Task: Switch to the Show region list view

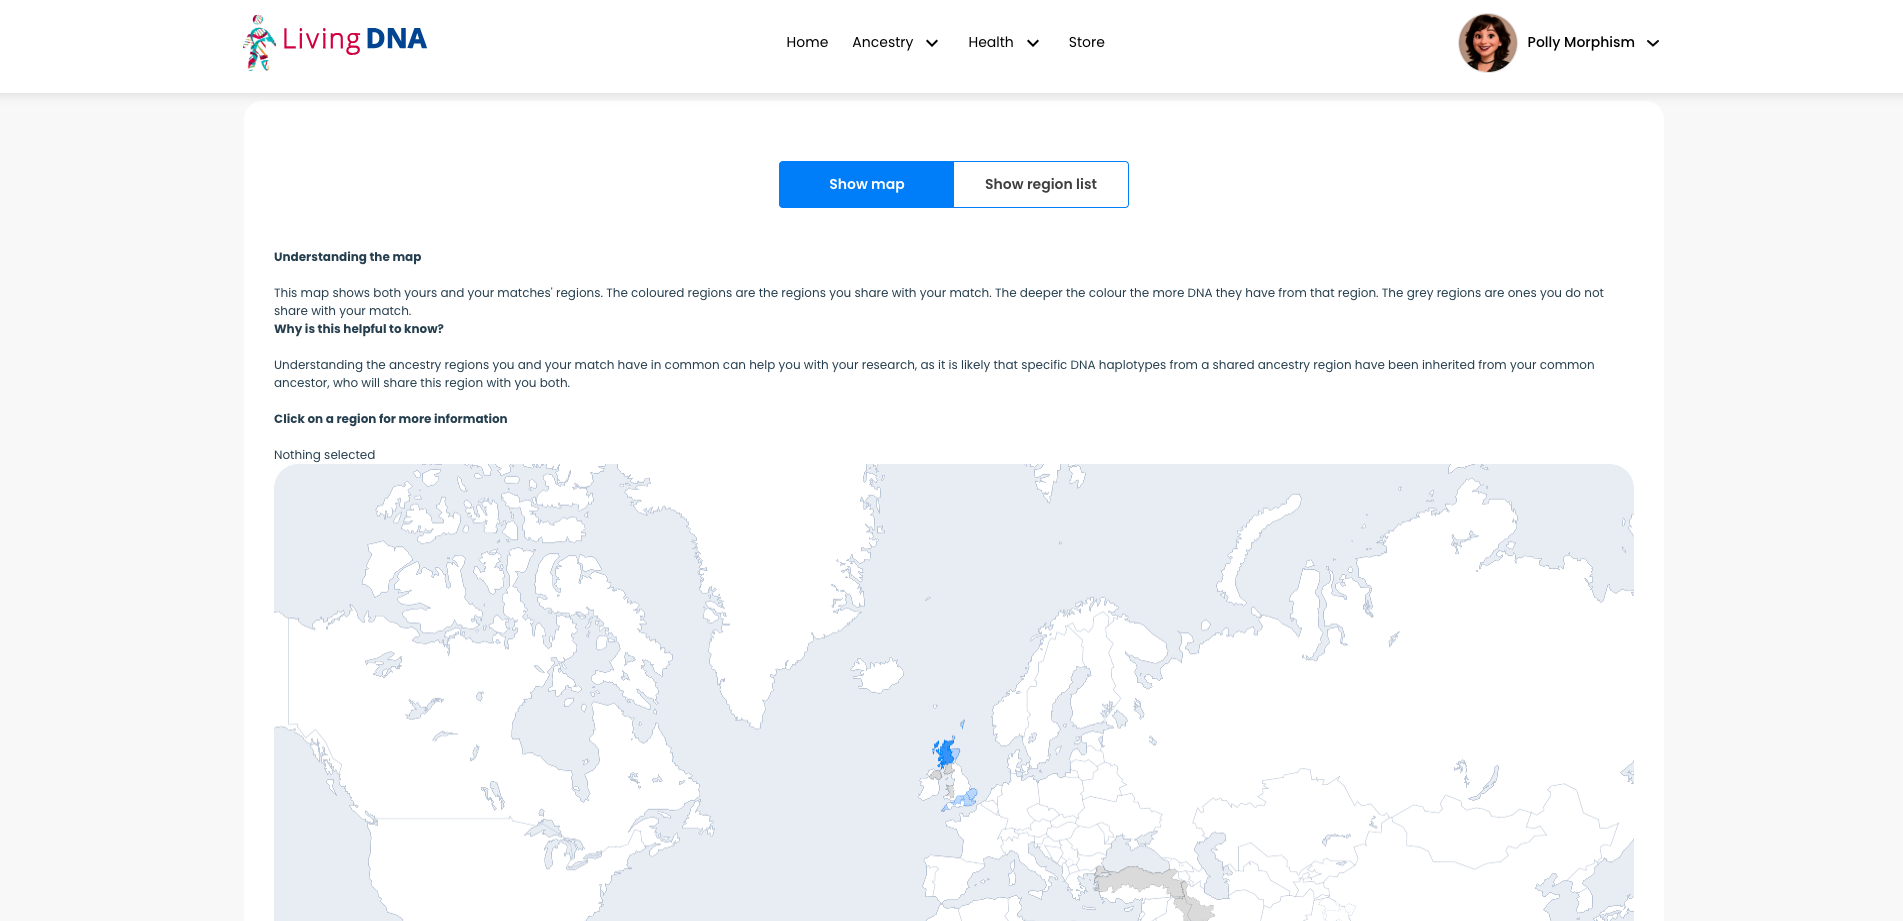Action: point(1040,184)
